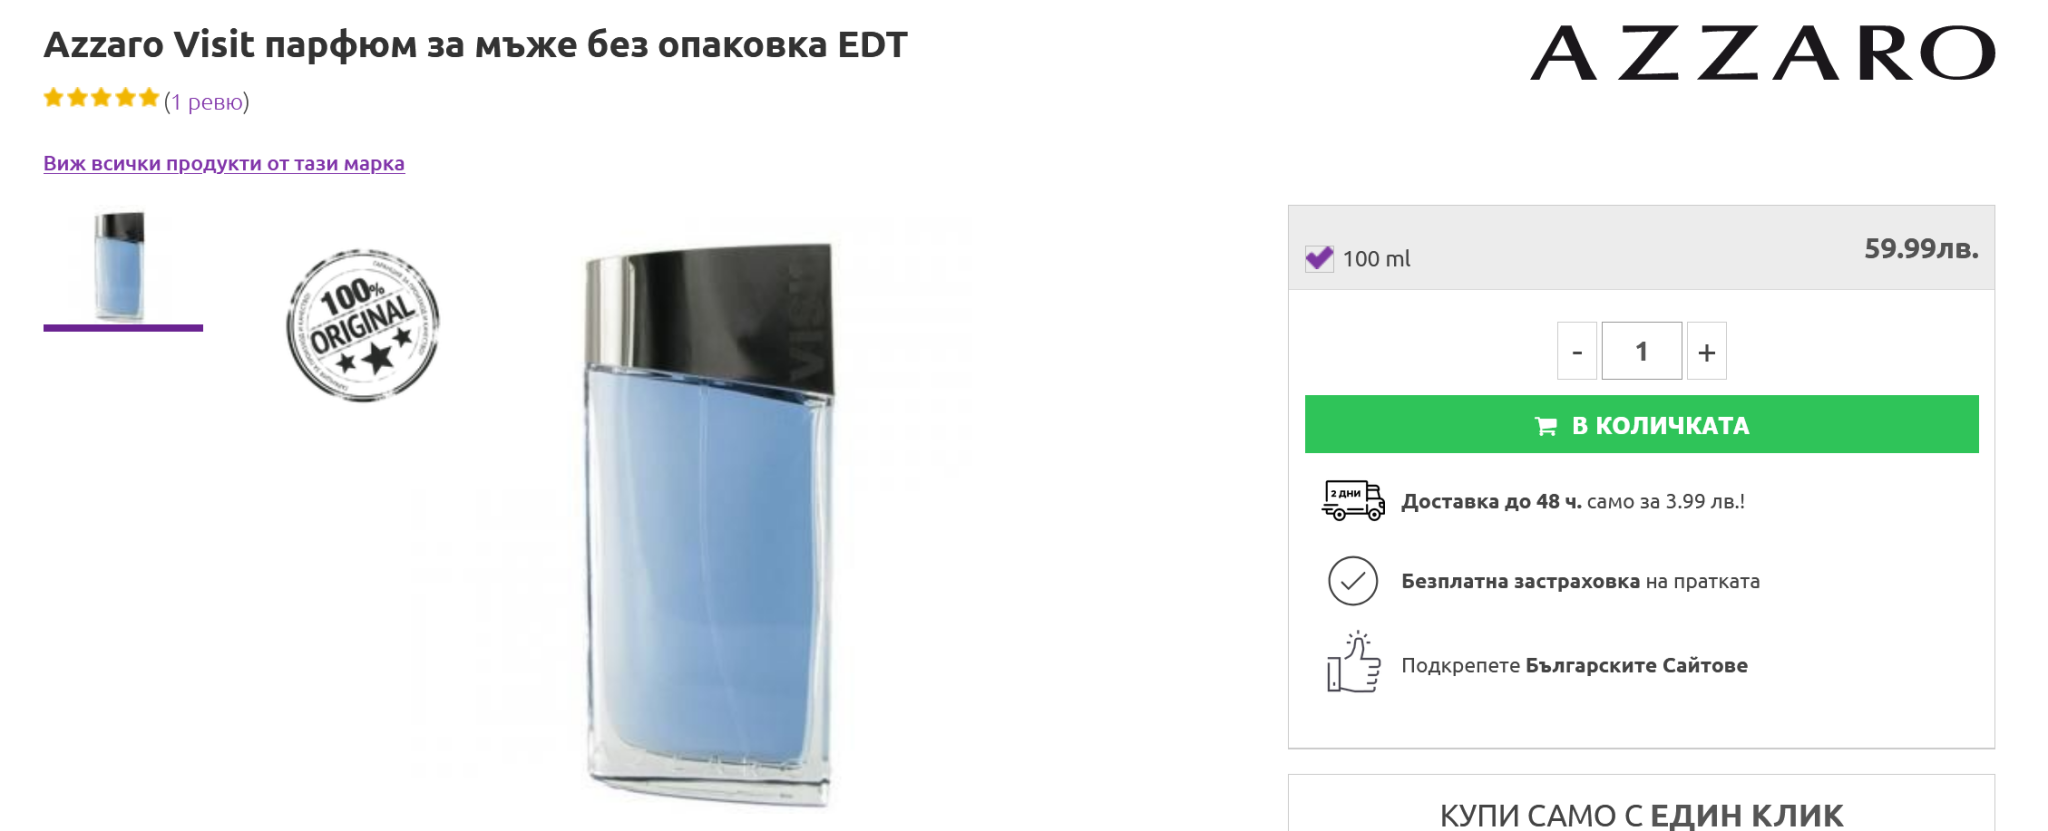This screenshot has height=831, width=2048.
Task: Decrease quantity with the minus button
Action: coord(1577,351)
